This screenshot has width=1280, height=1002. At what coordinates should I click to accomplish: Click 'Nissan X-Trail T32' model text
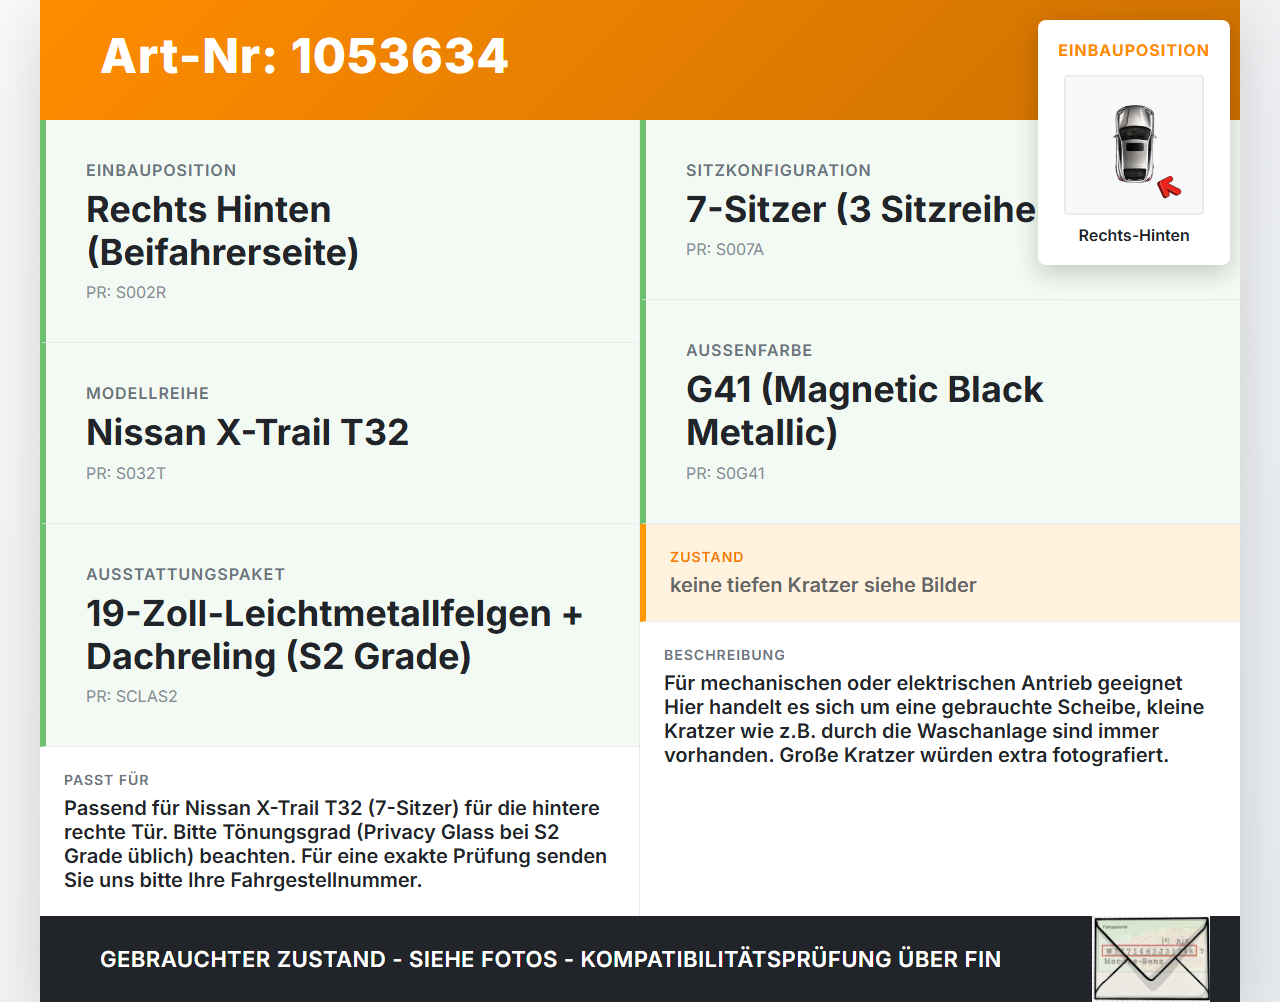coord(247,433)
